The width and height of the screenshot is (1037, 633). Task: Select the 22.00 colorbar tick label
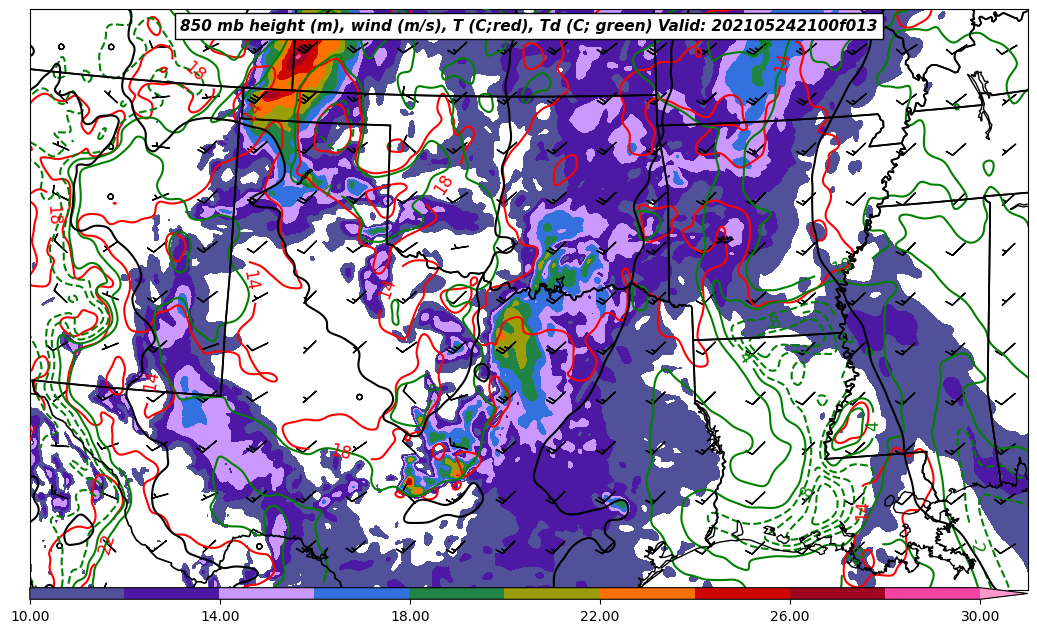click(600, 616)
